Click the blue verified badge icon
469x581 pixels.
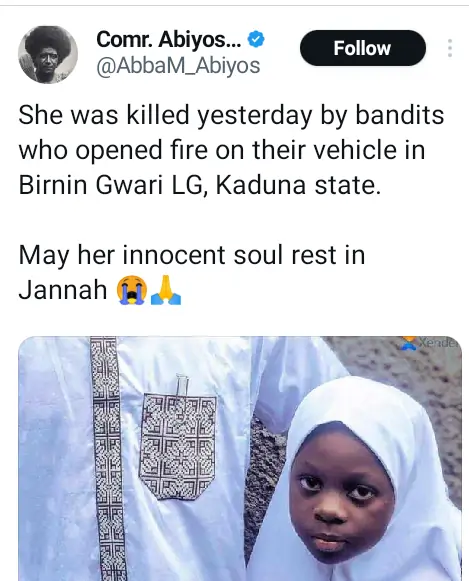[x=256, y=39]
